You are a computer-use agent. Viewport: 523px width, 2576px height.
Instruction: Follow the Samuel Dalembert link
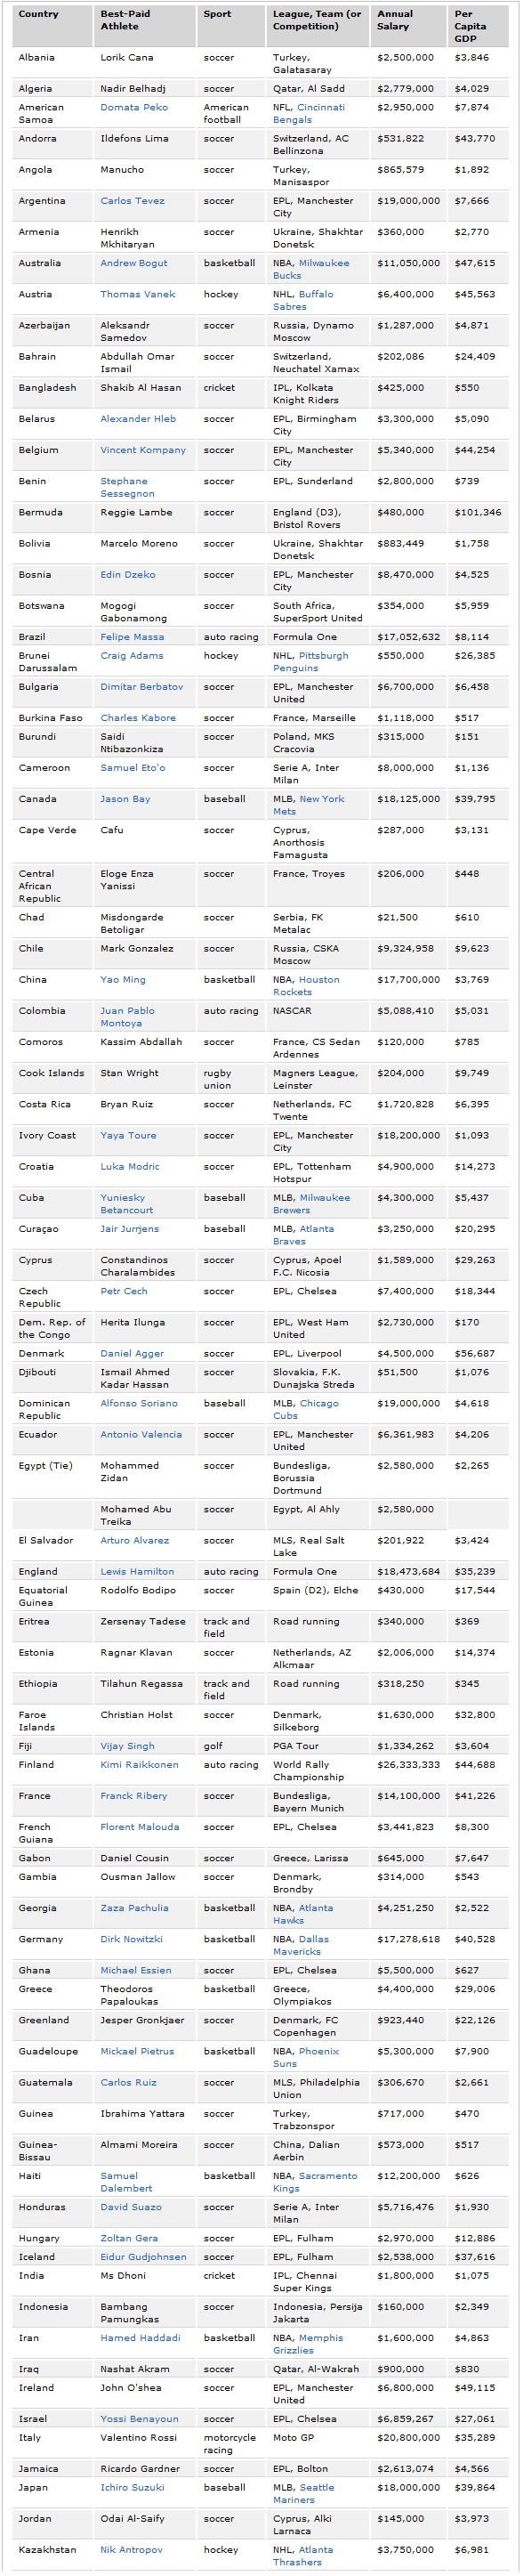(x=126, y=2181)
